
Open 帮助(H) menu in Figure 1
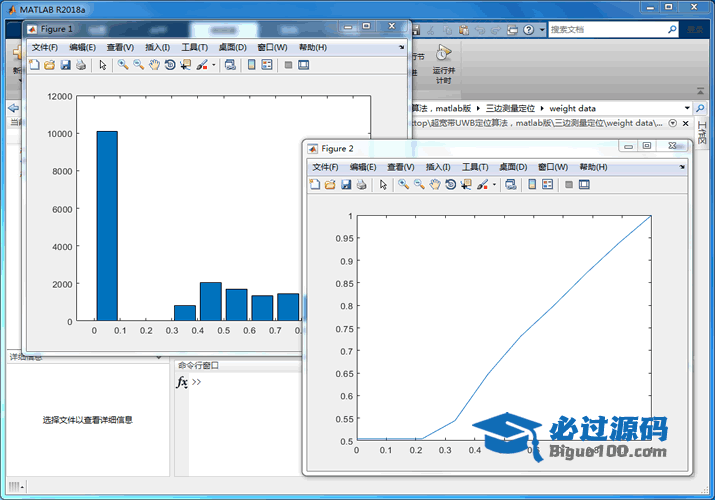313,47
